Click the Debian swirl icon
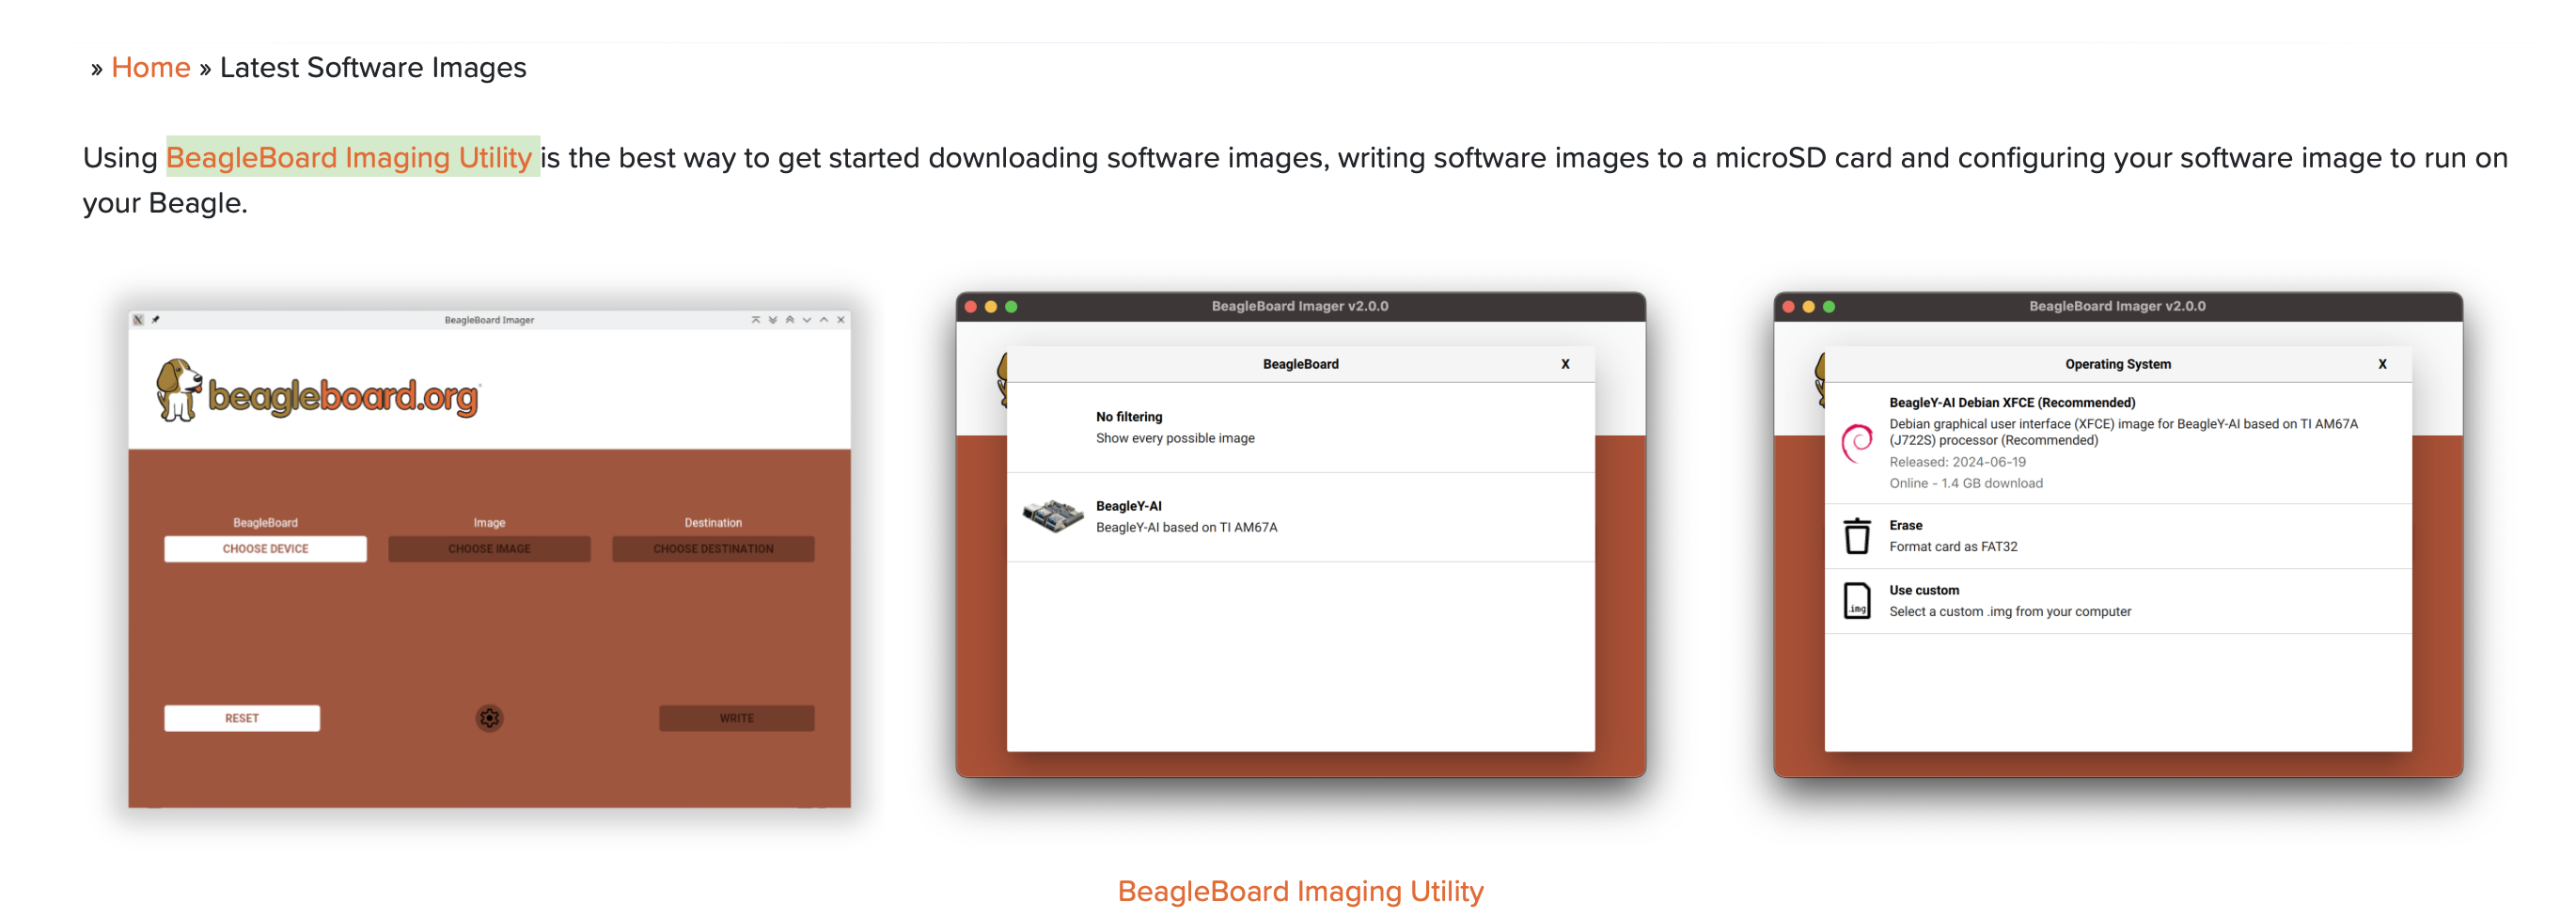Screen dimensions: 2576x918 1857,443
